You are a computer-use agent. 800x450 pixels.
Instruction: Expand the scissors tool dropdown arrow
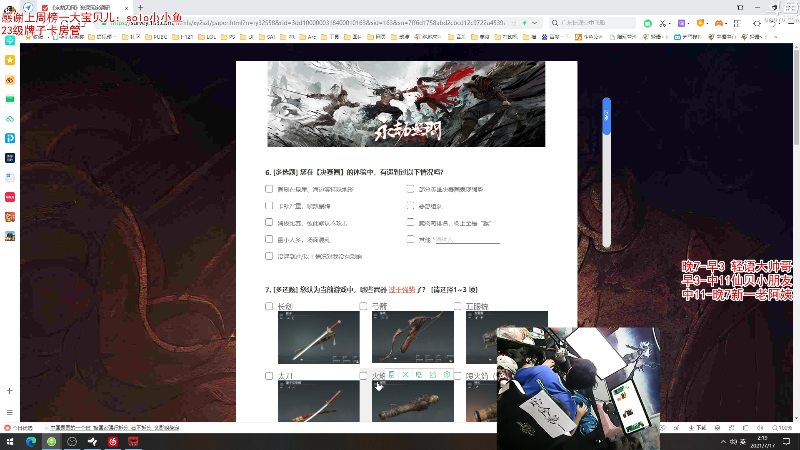pyautogui.click(x=671, y=23)
